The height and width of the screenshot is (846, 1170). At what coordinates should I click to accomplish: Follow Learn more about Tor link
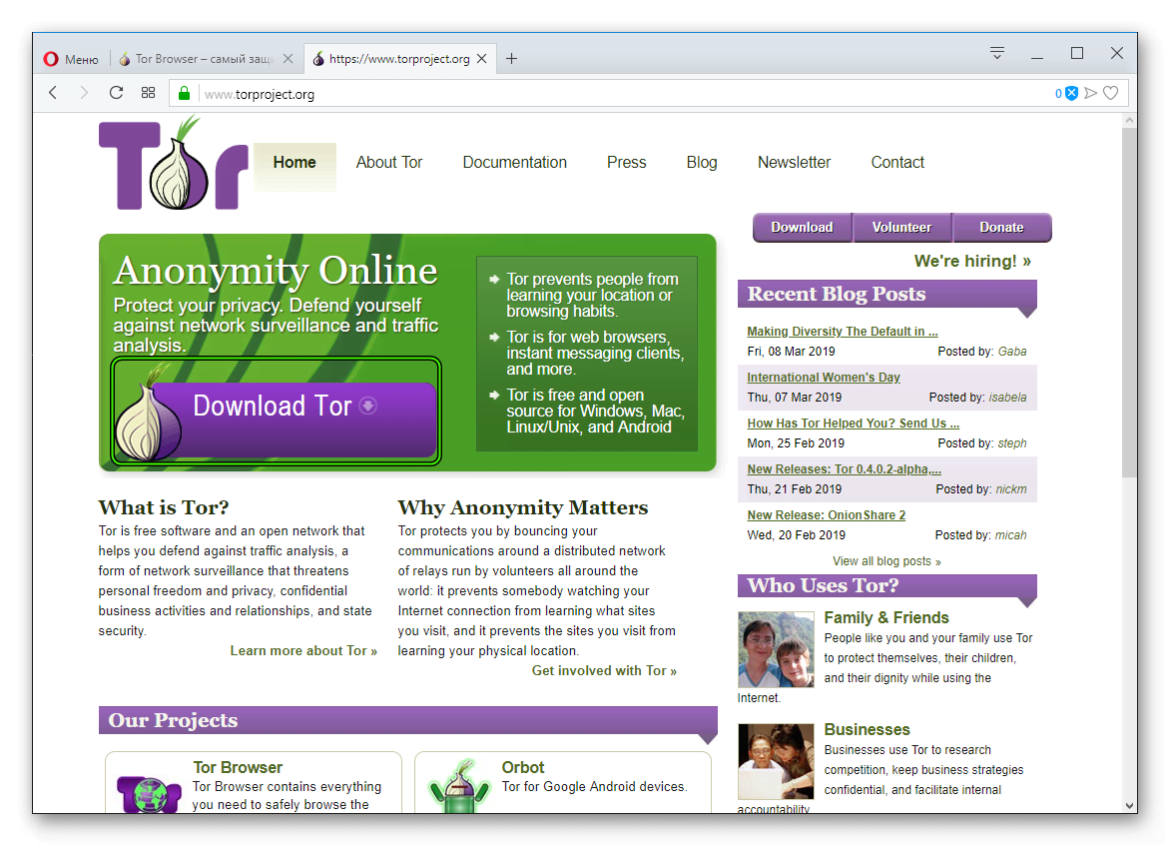pyautogui.click(x=303, y=651)
